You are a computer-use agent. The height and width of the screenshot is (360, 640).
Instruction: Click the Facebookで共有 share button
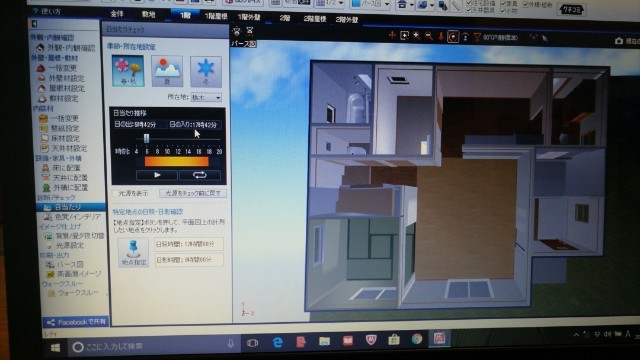pos(76,322)
